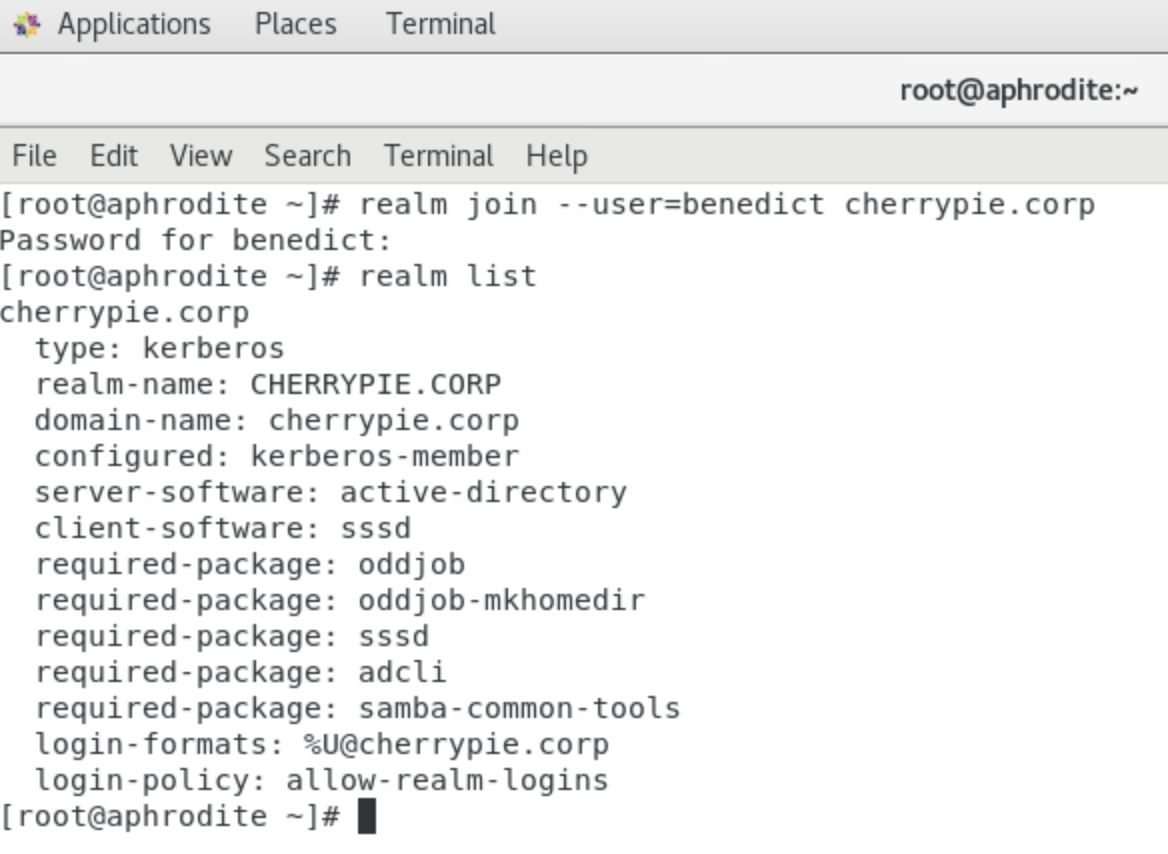The width and height of the screenshot is (1168, 854).
Task: Open the Terminal menu in window menubar
Action: [438, 156]
